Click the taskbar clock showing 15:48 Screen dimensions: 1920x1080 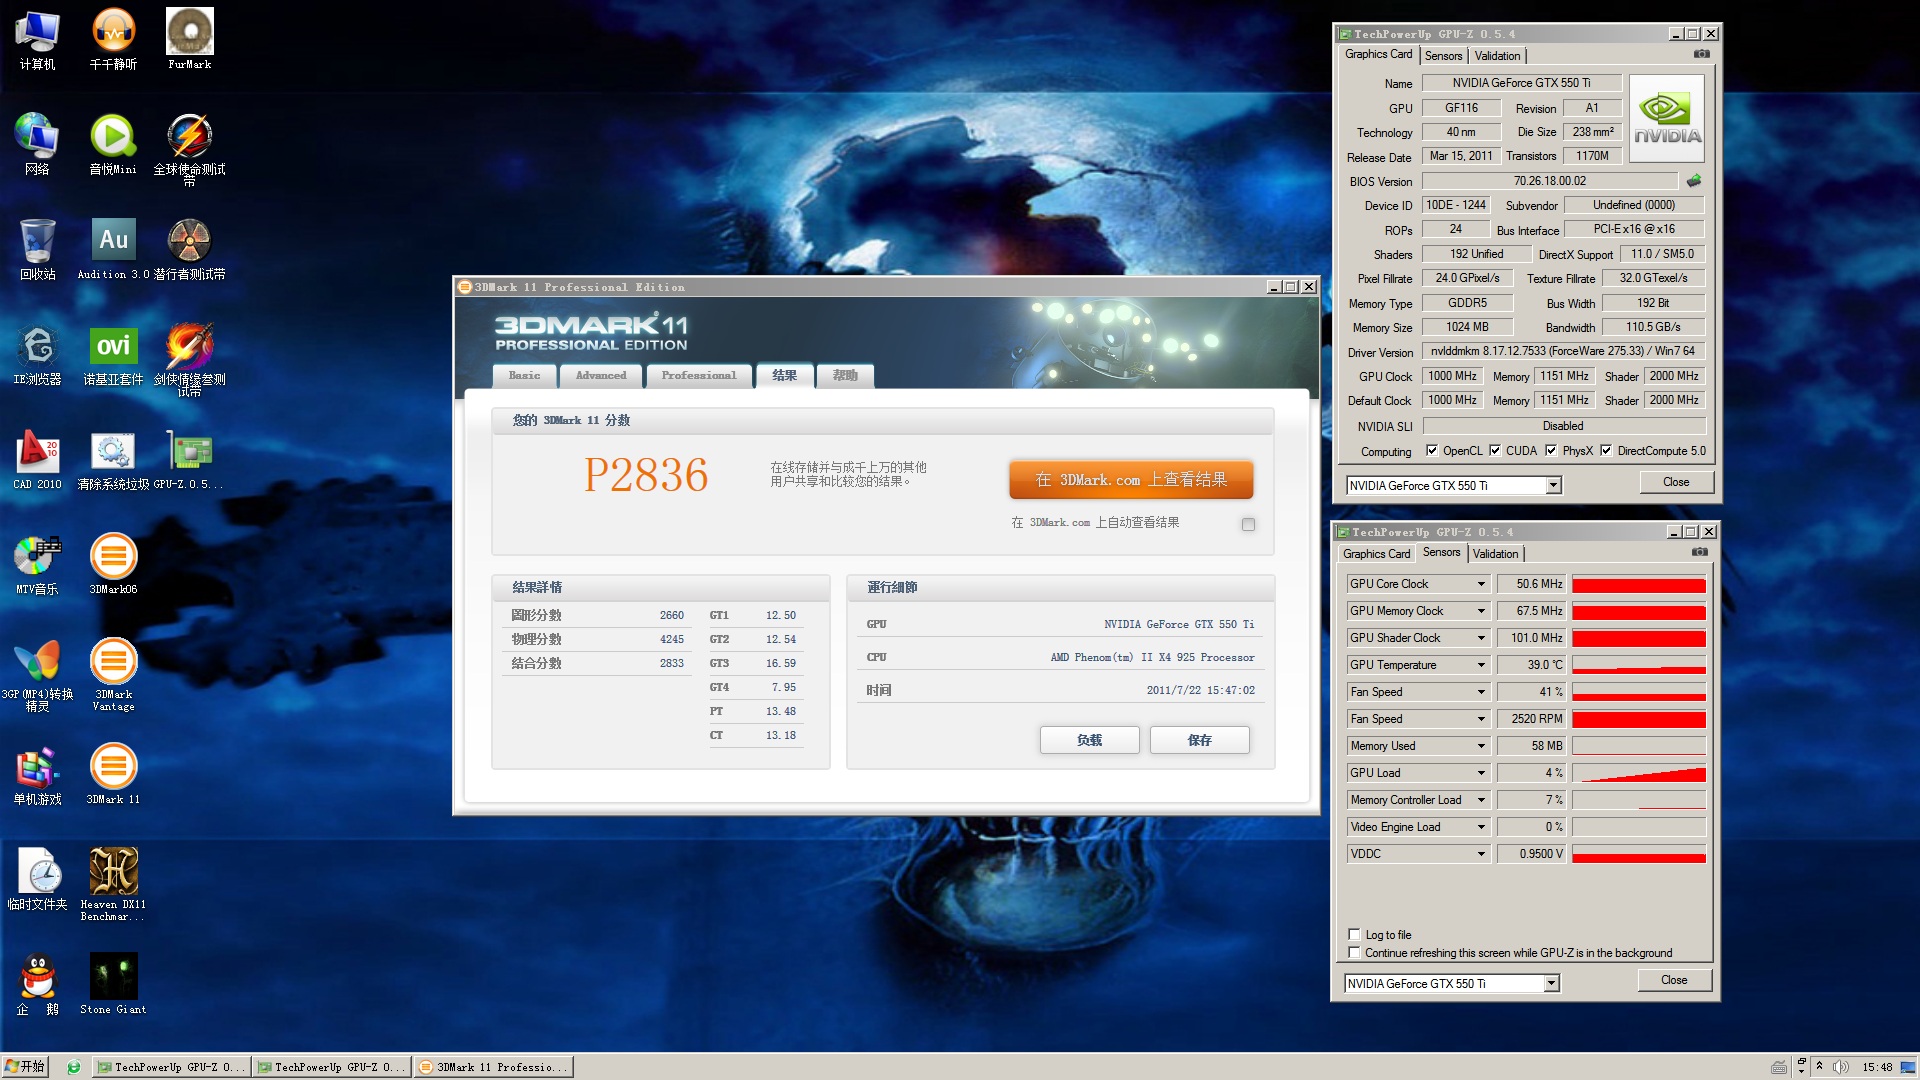1877,1067
